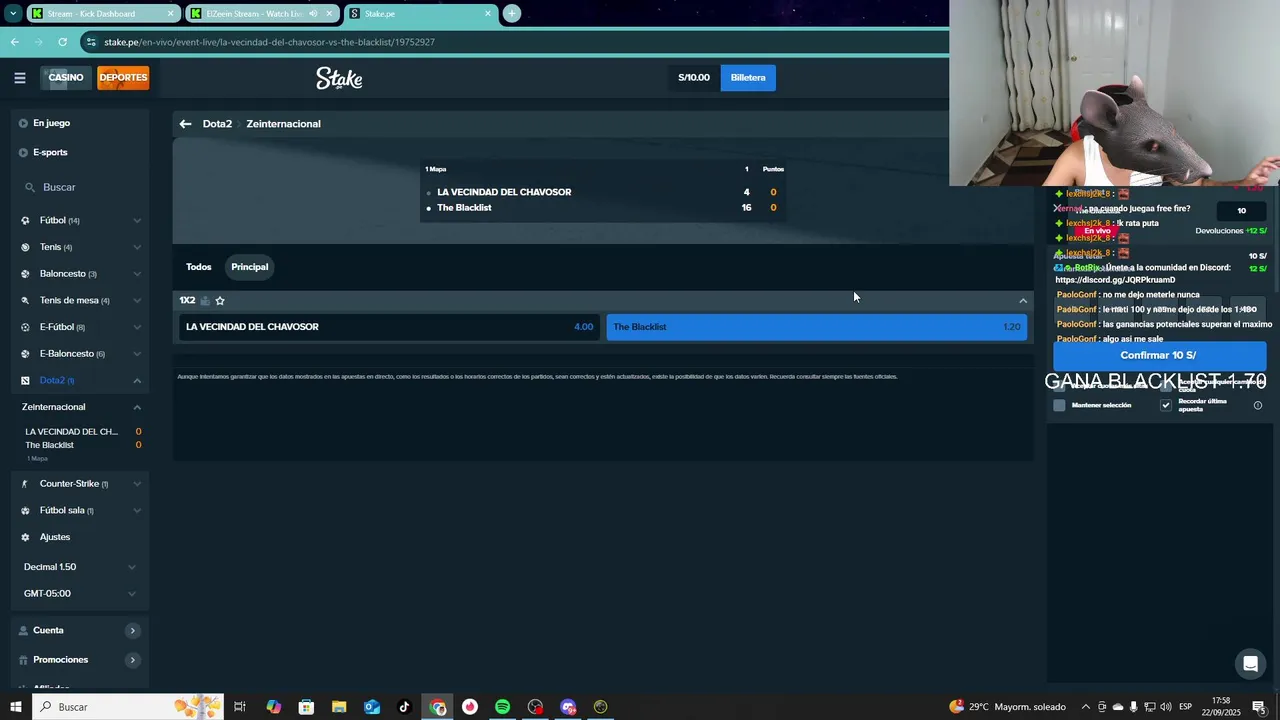Switch to the DEPORTES section

(x=123, y=78)
